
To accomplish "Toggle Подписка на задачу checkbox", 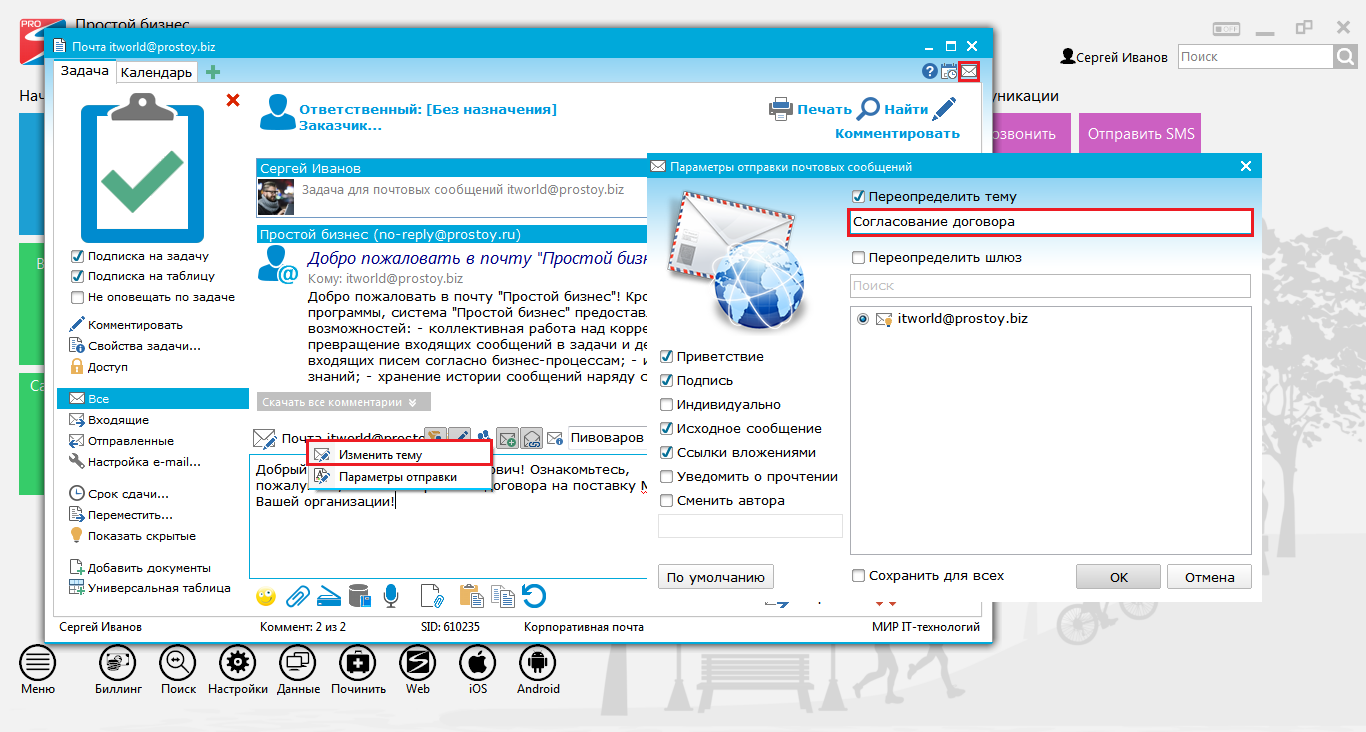I will point(78,256).
